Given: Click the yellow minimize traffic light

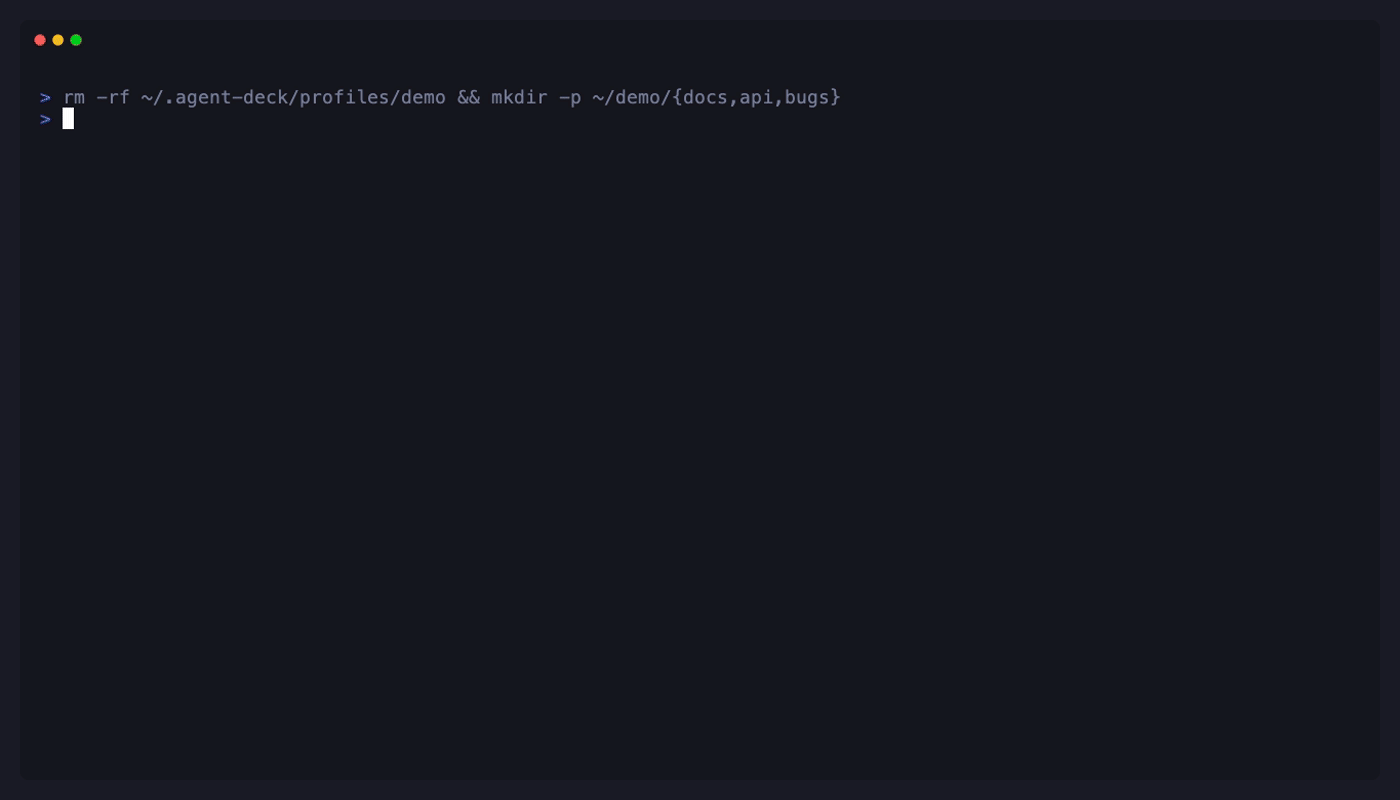Looking at the screenshot, I should tap(57, 40).
